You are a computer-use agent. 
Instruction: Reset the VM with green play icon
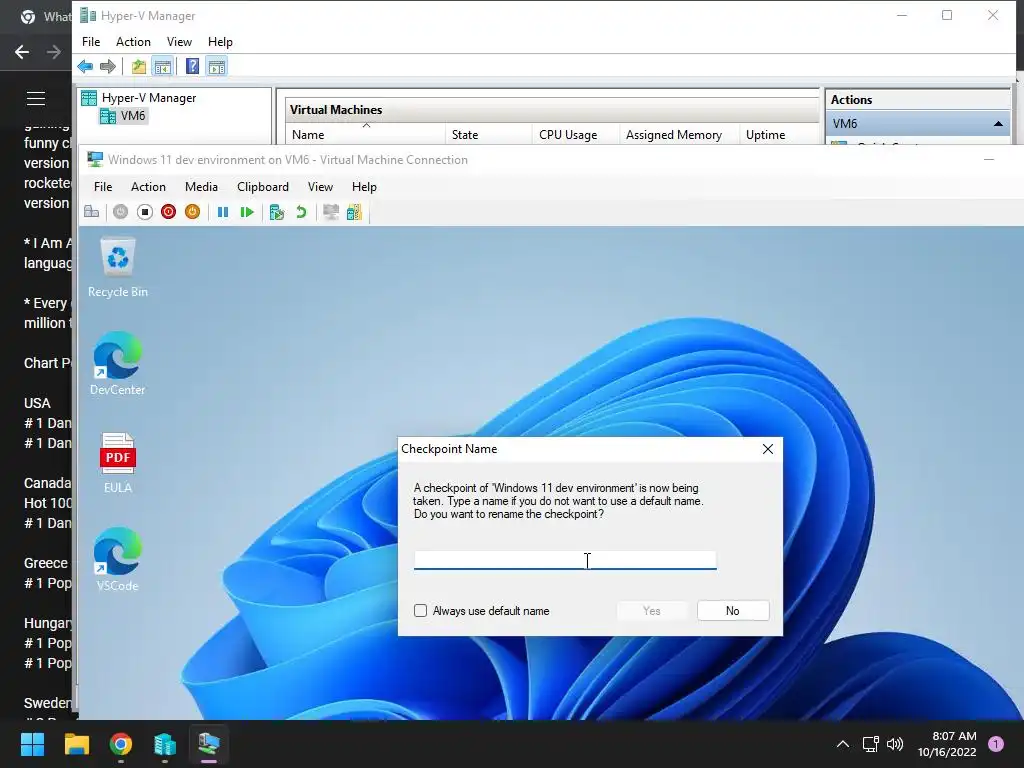click(247, 212)
